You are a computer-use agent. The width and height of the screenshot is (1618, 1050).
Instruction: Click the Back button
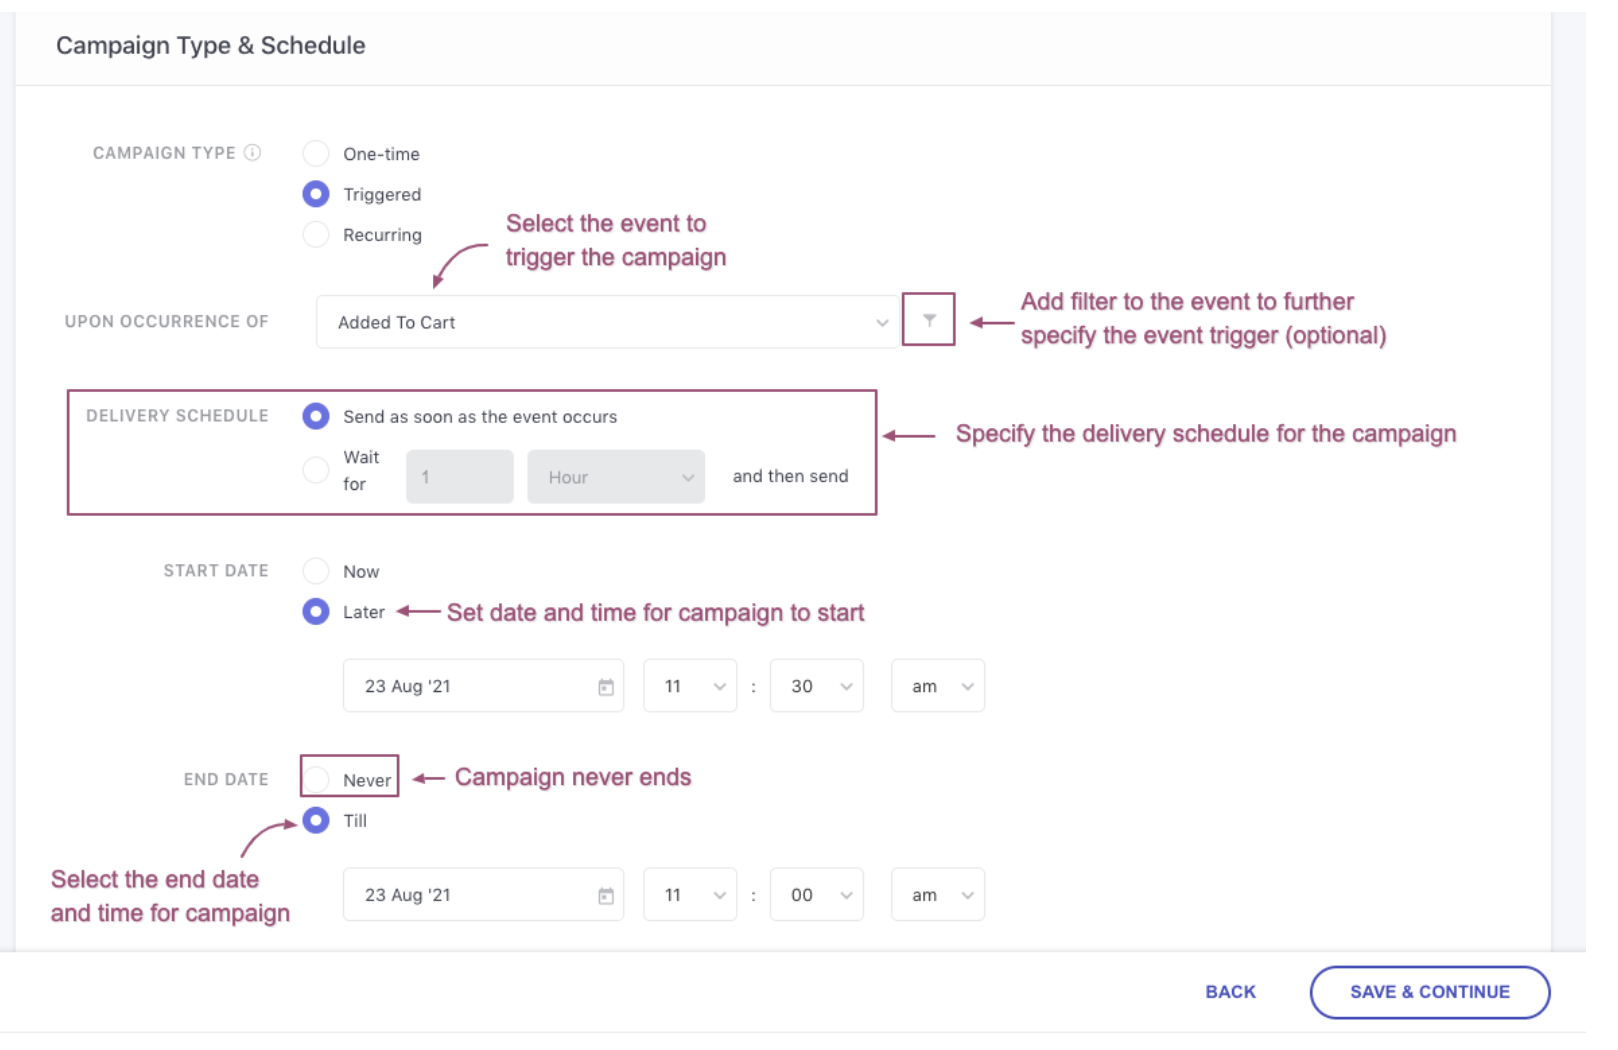click(x=1230, y=992)
